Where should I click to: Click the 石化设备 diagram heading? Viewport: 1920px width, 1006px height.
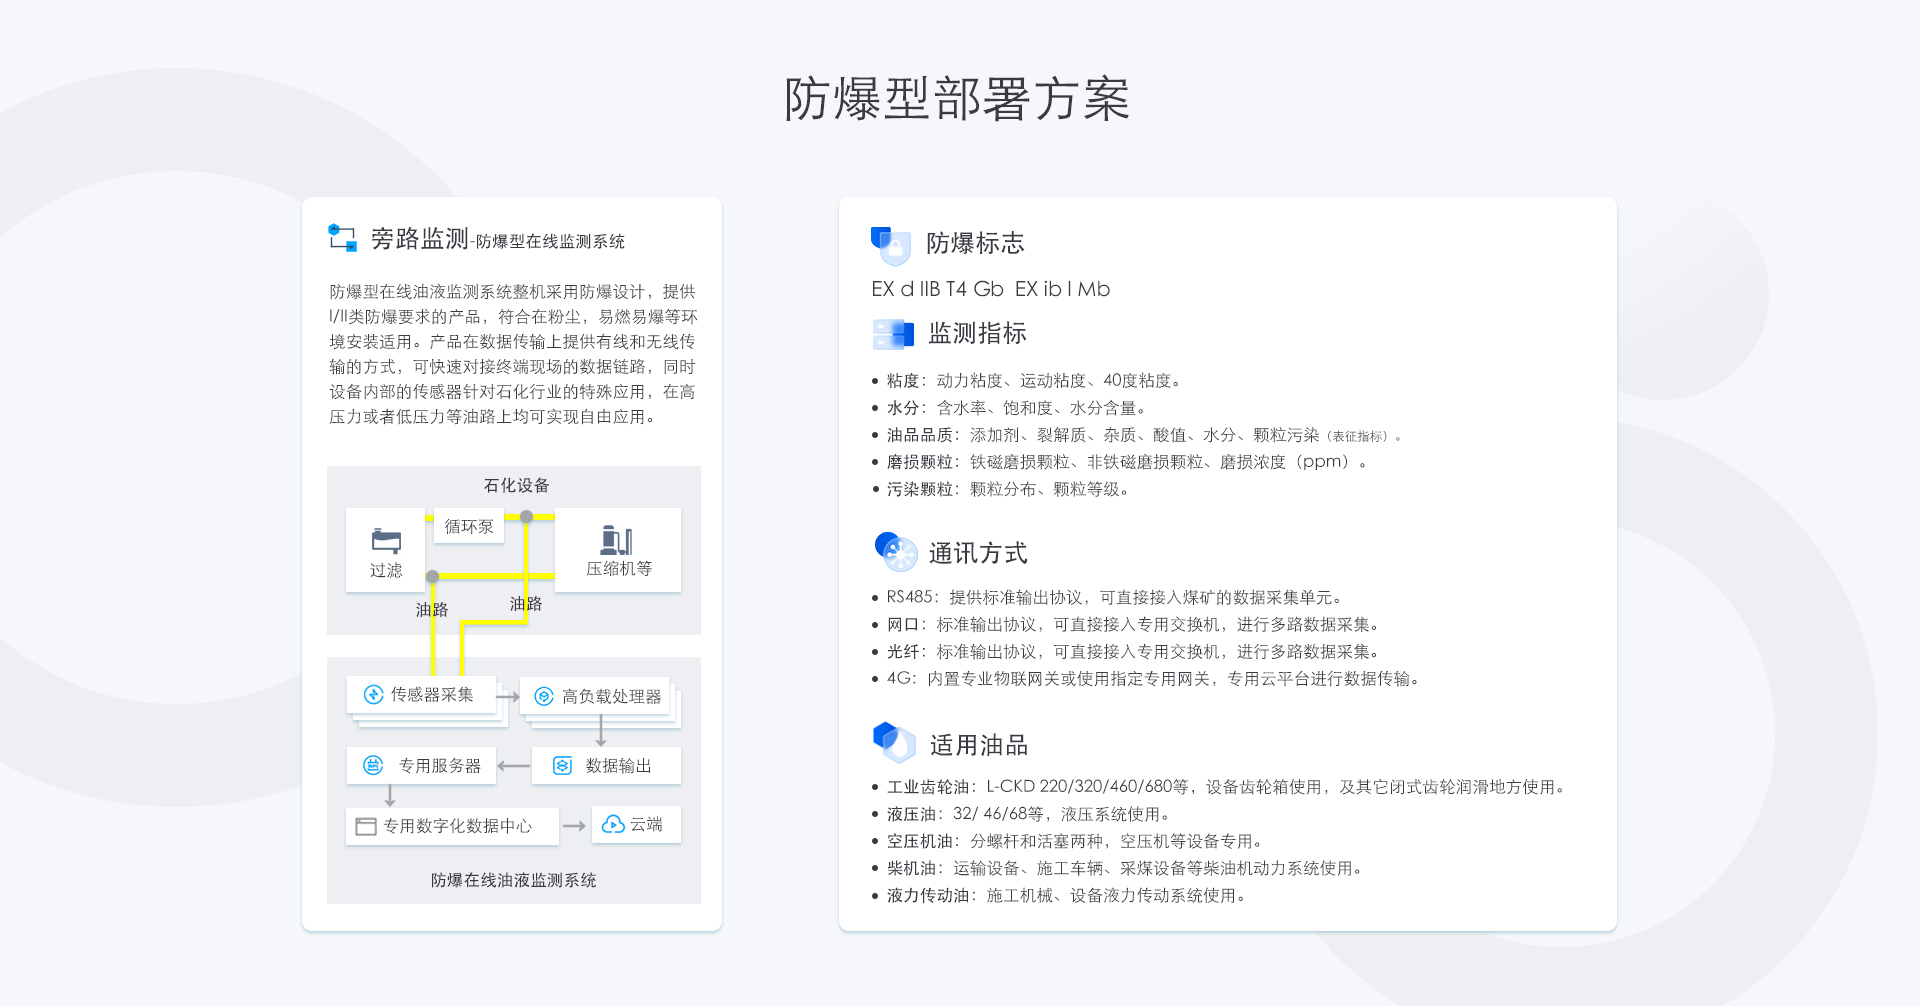(516, 485)
